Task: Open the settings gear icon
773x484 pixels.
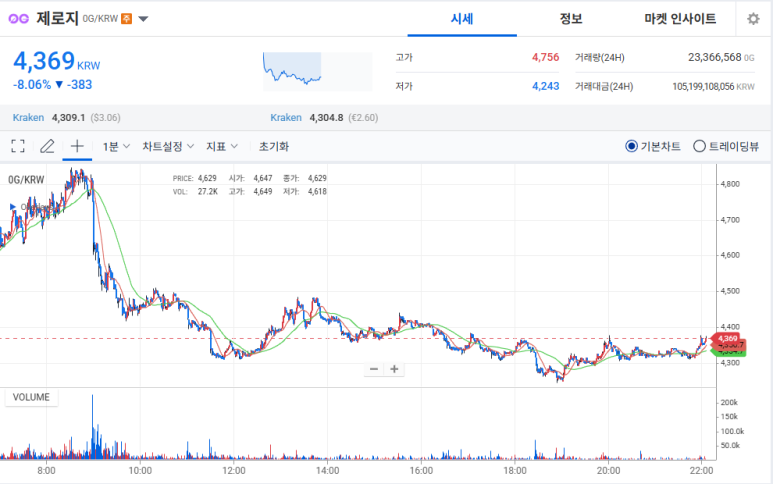Action: [753, 19]
